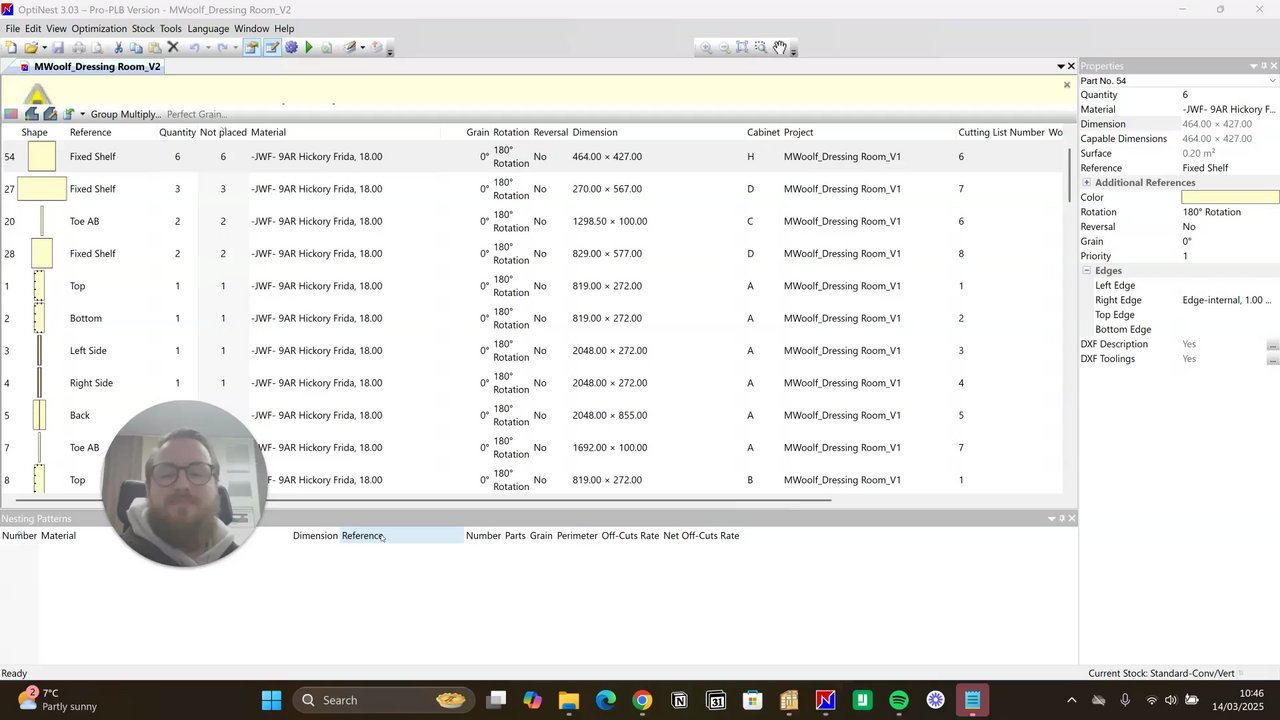Click the blue gear settings icon
Image resolution: width=1280 pixels, height=720 pixels.
[291, 47]
